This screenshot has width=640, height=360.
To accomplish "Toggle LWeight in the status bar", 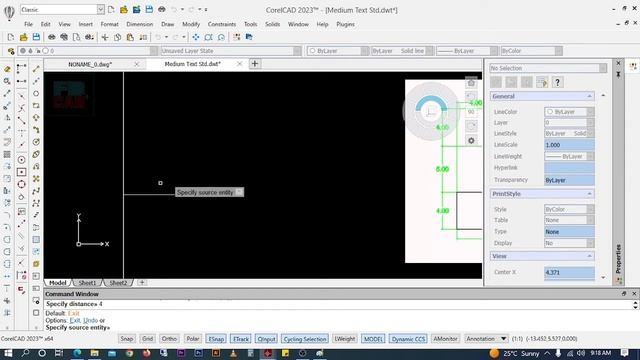I will pos(344,339).
